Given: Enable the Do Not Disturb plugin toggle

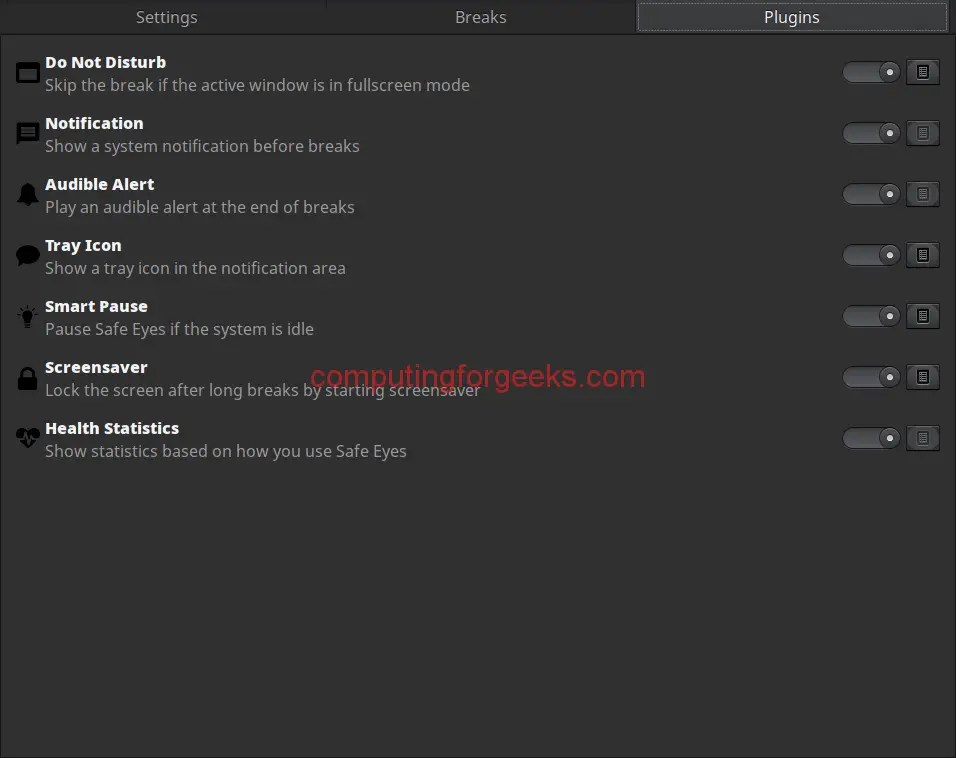Looking at the screenshot, I should pyautogui.click(x=869, y=72).
